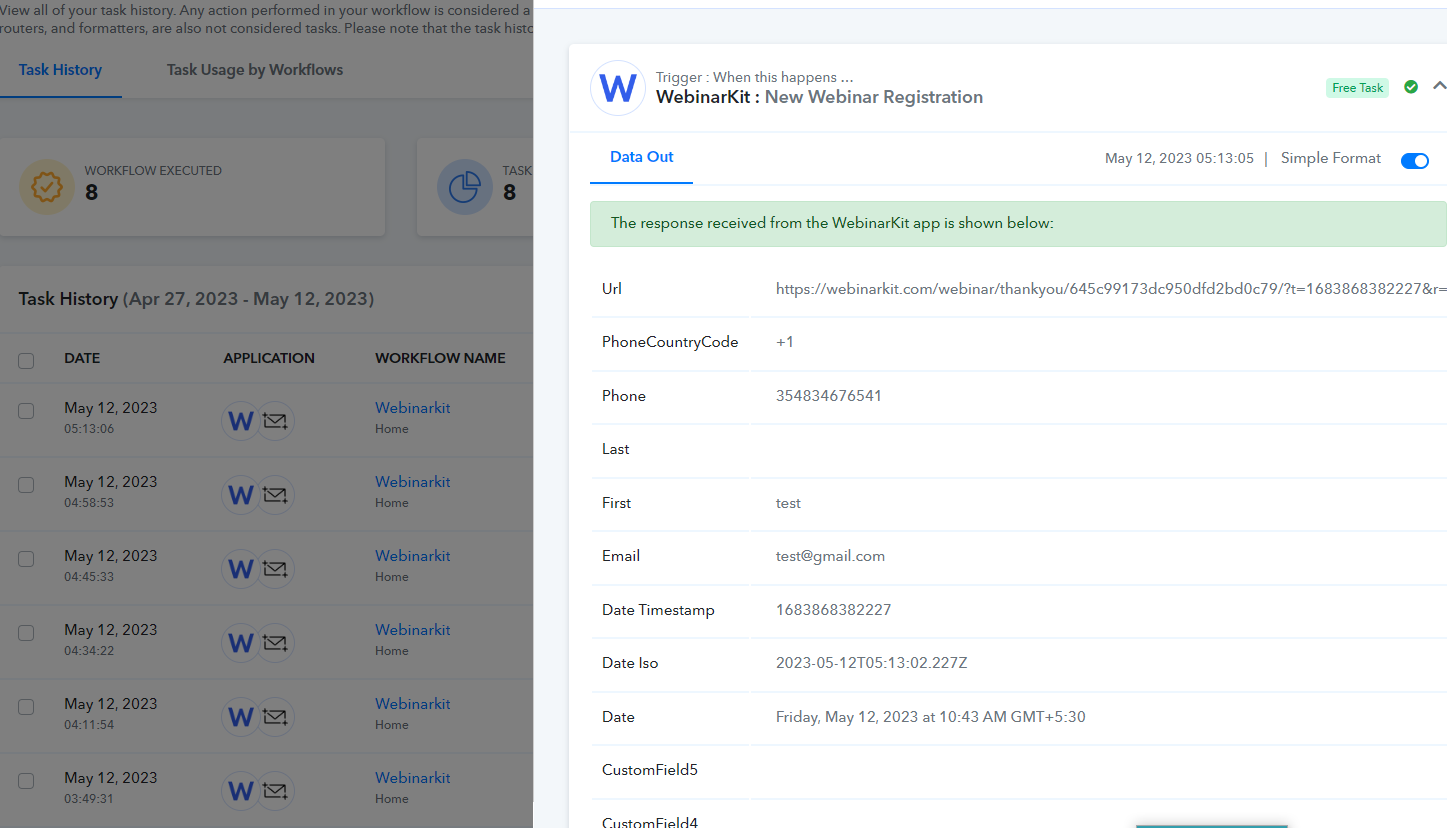Screen dimensions: 1447x828
Task: Click email app icon in 04:11:54 row
Action: click(x=275, y=717)
